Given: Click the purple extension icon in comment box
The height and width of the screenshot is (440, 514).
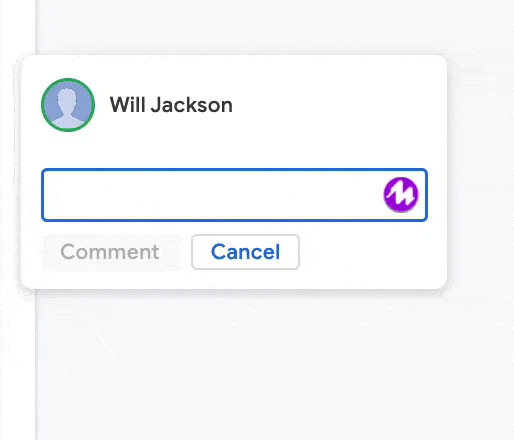Looking at the screenshot, I should 401,195.
